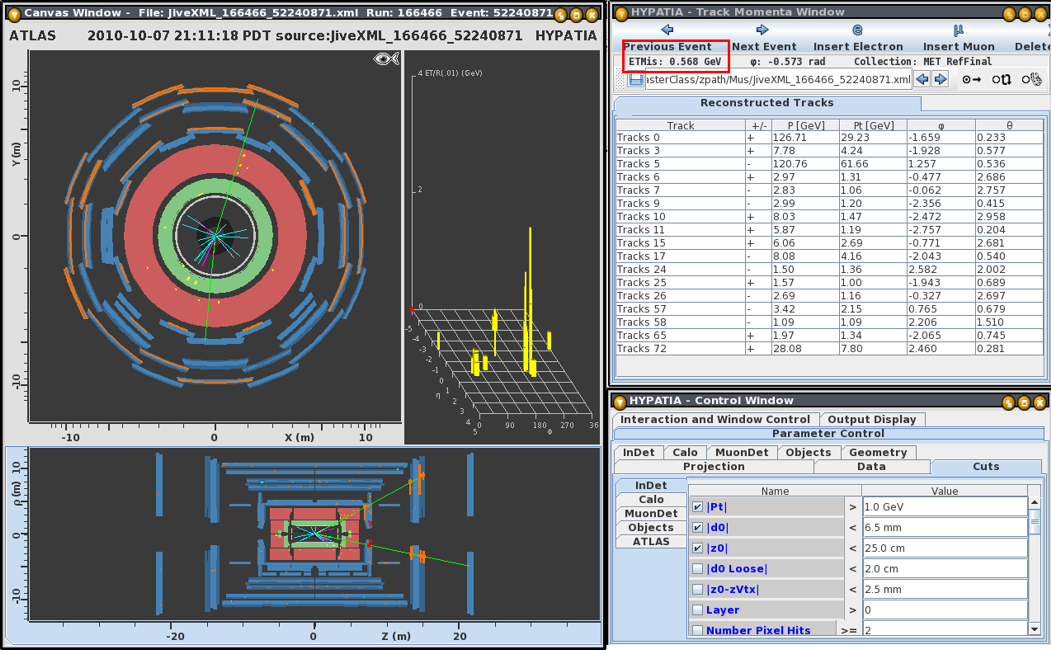Go to the Previous Event arrow

[667, 30]
